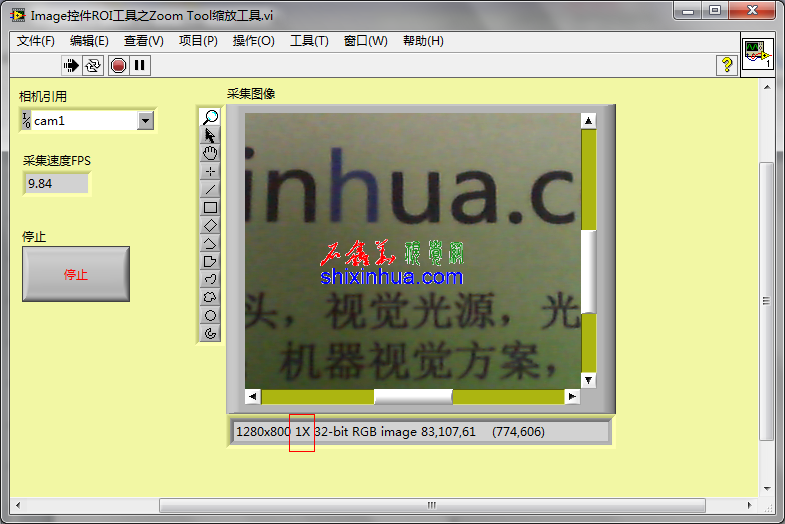Click the window vertical scroll up arrow
This screenshot has height=524, width=785.
tap(767, 87)
